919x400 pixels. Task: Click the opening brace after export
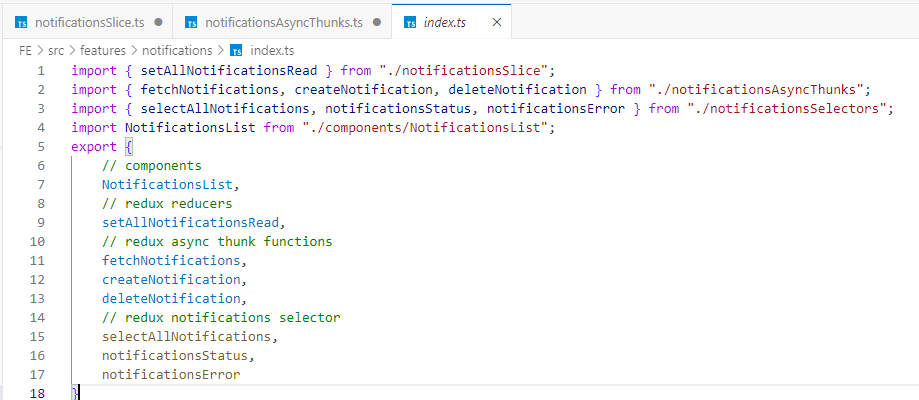click(x=129, y=147)
